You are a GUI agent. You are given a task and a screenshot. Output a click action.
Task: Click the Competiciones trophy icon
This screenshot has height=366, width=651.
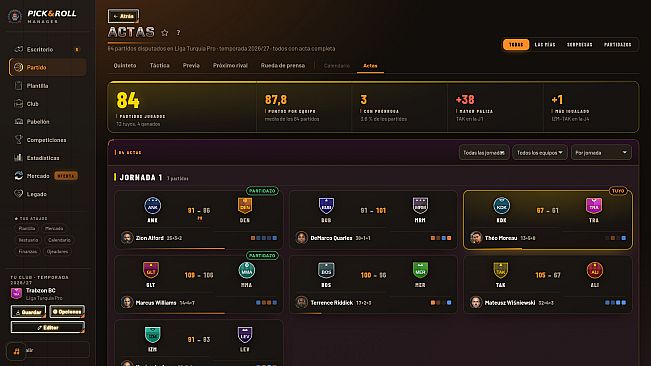pos(19,140)
